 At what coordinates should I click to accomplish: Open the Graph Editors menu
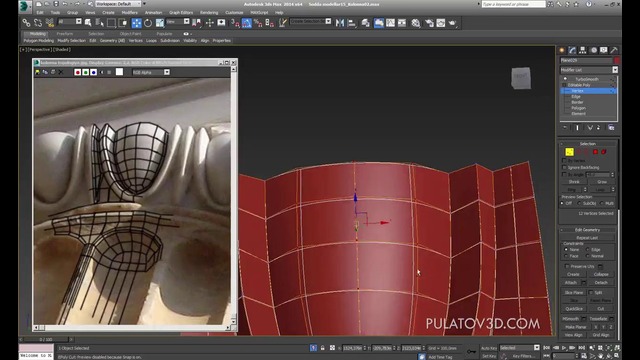[181, 13]
